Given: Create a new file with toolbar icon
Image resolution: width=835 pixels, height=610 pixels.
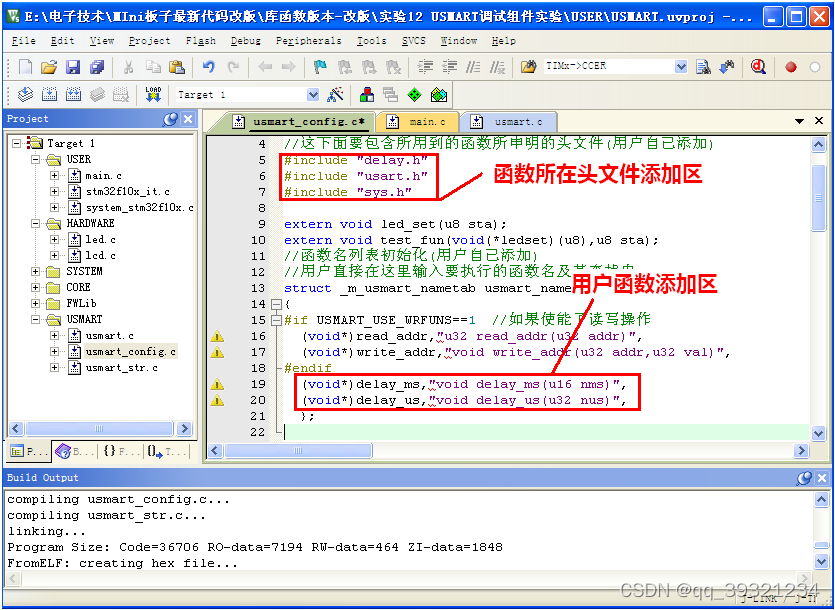Looking at the screenshot, I should coord(25,67).
